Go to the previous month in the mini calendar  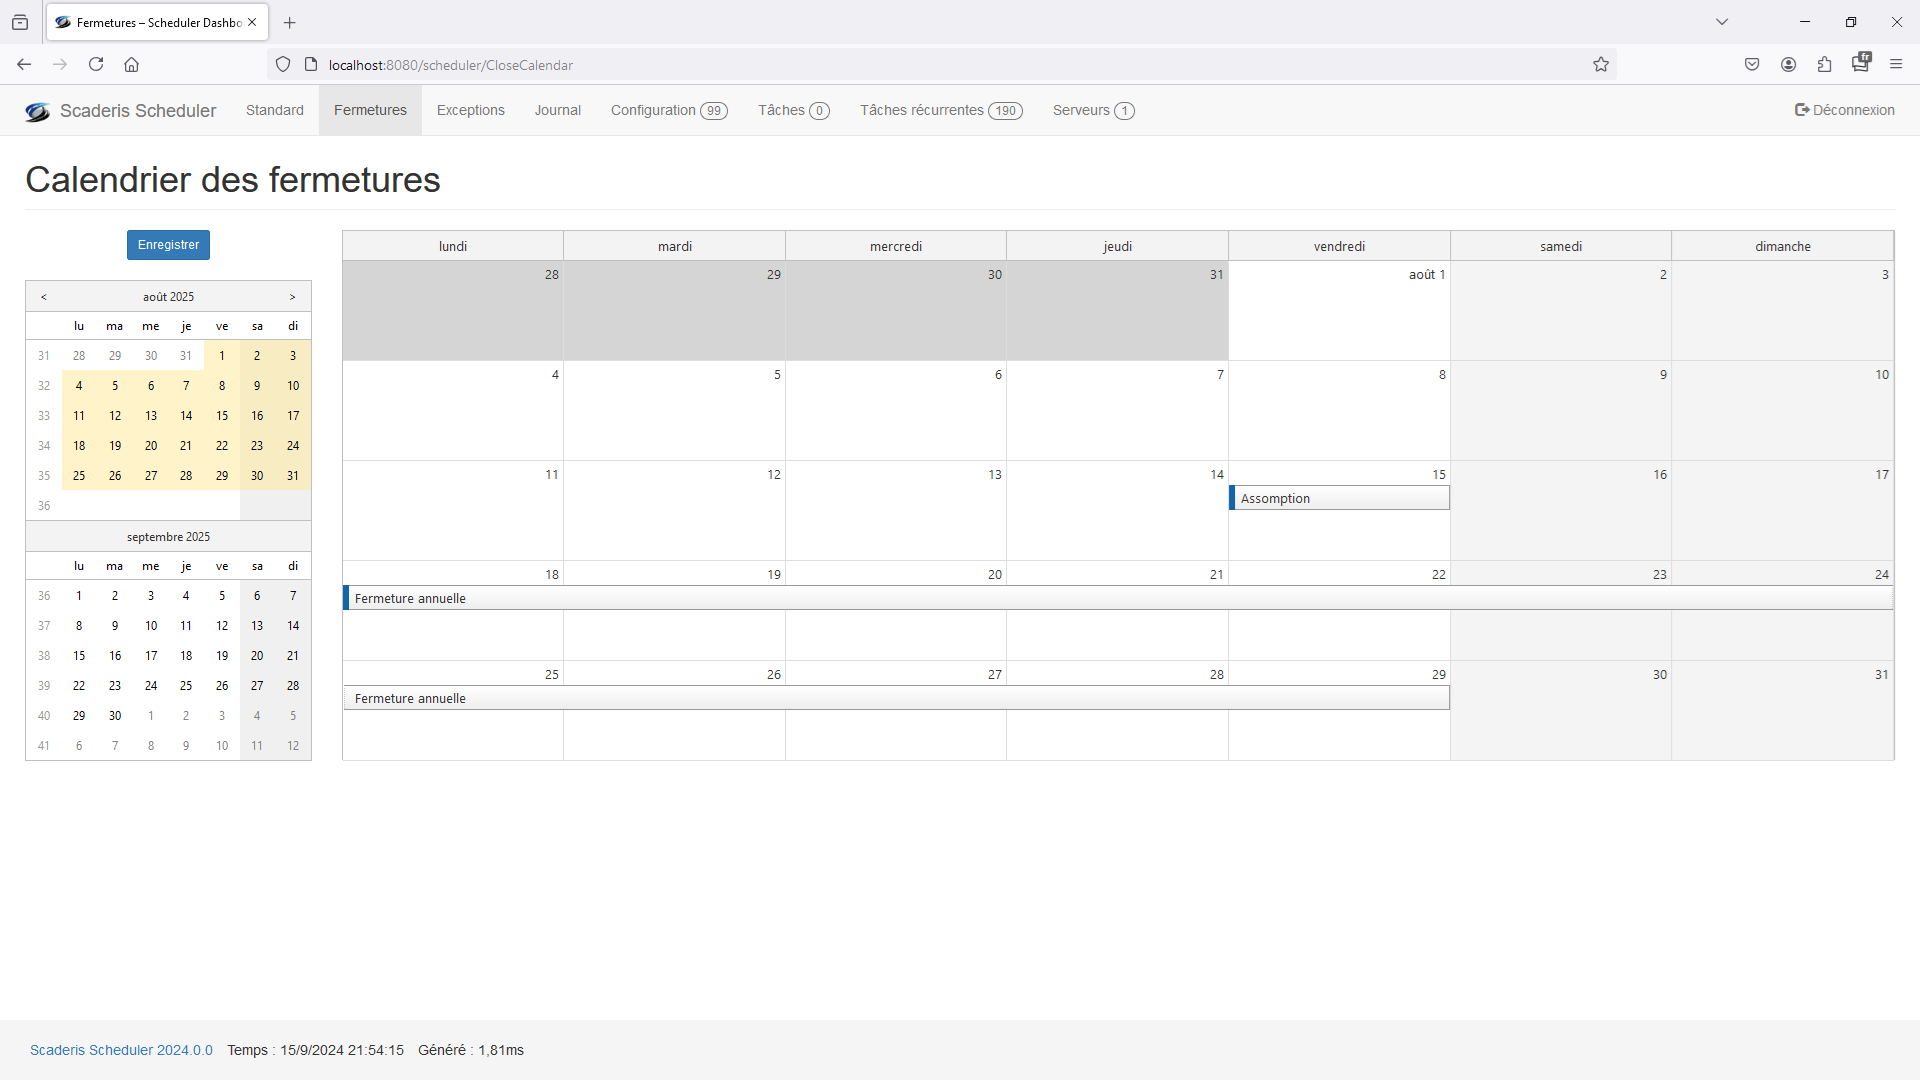point(44,297)
